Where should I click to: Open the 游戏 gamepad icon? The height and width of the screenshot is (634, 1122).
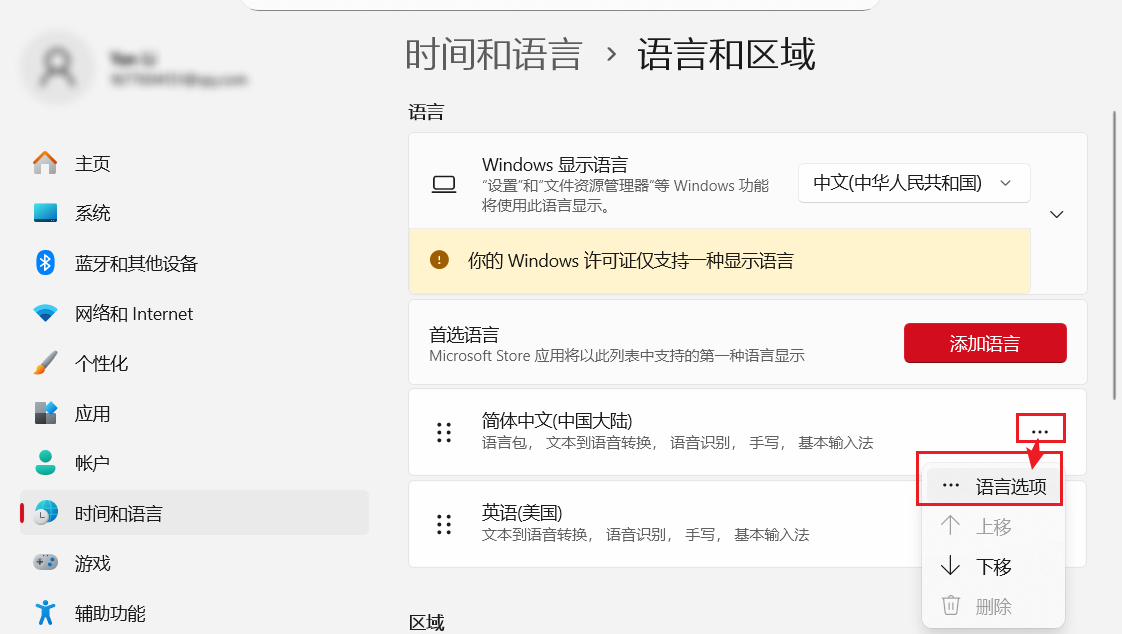coord(45,562)
